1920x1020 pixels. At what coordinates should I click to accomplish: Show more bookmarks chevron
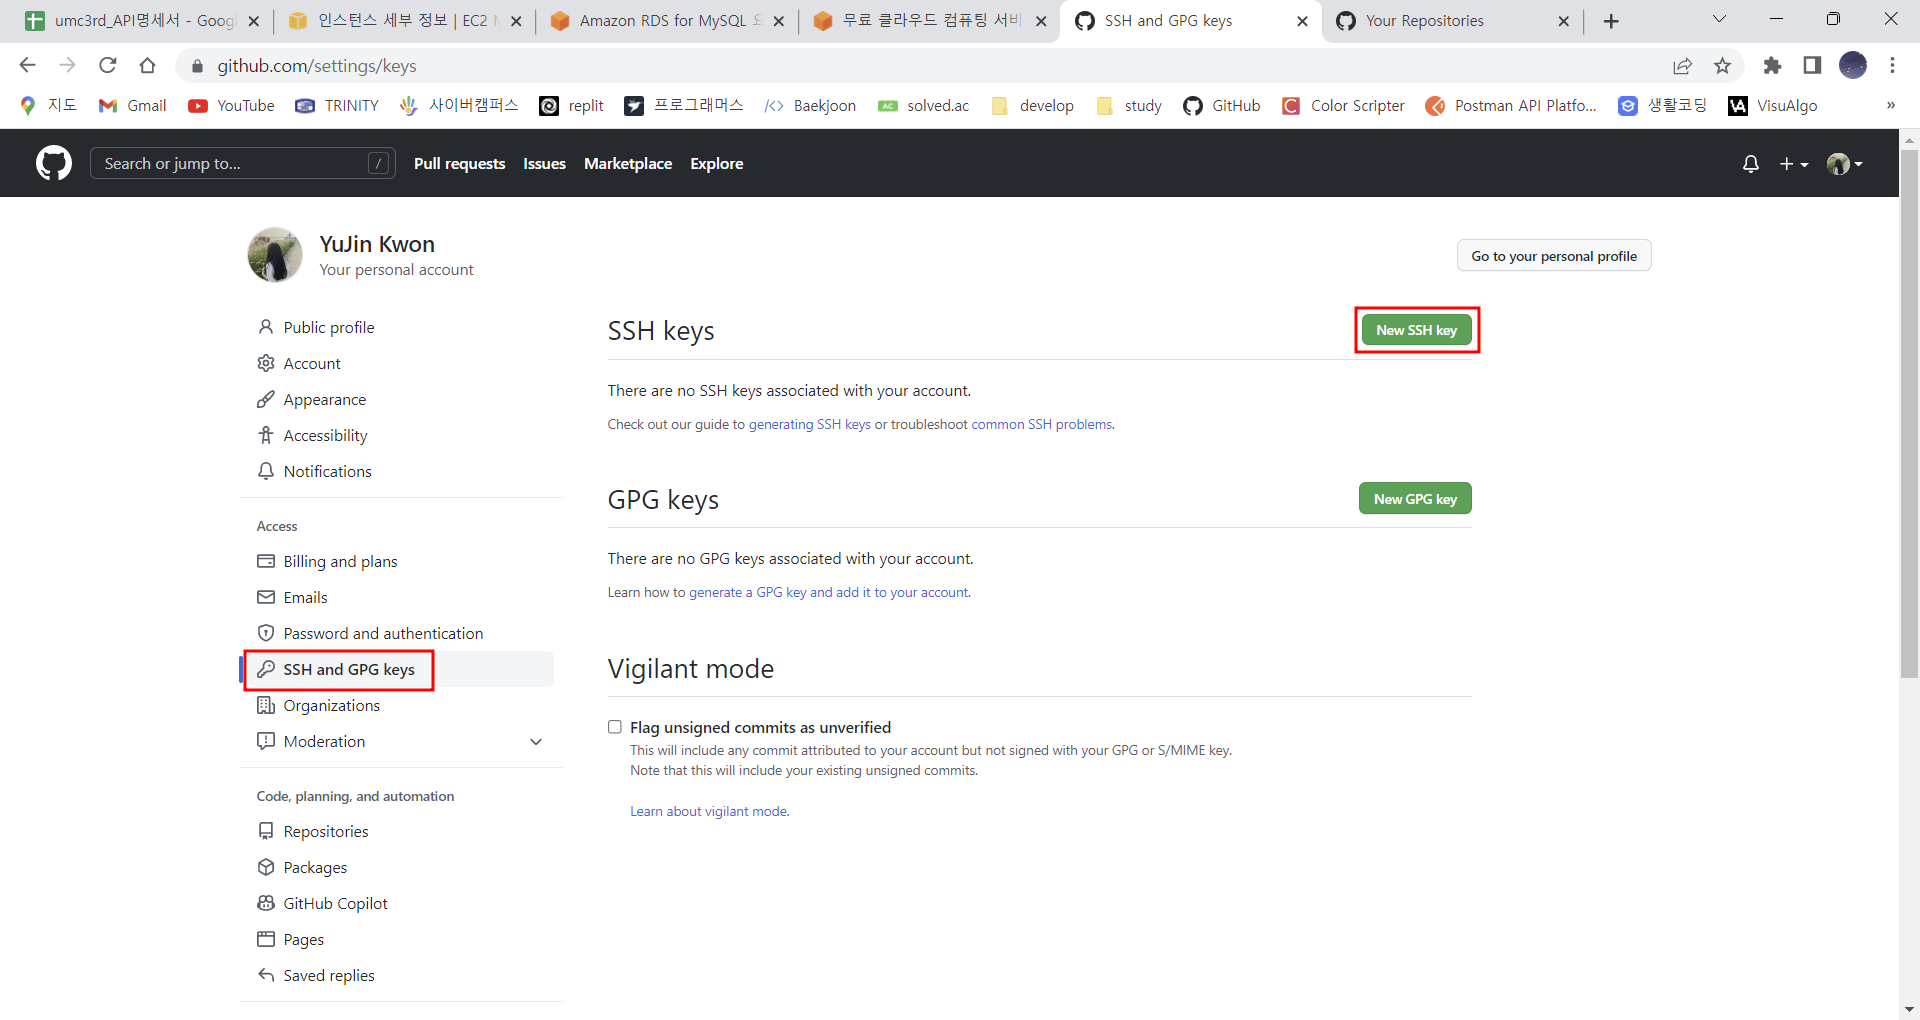(1890, 105)
